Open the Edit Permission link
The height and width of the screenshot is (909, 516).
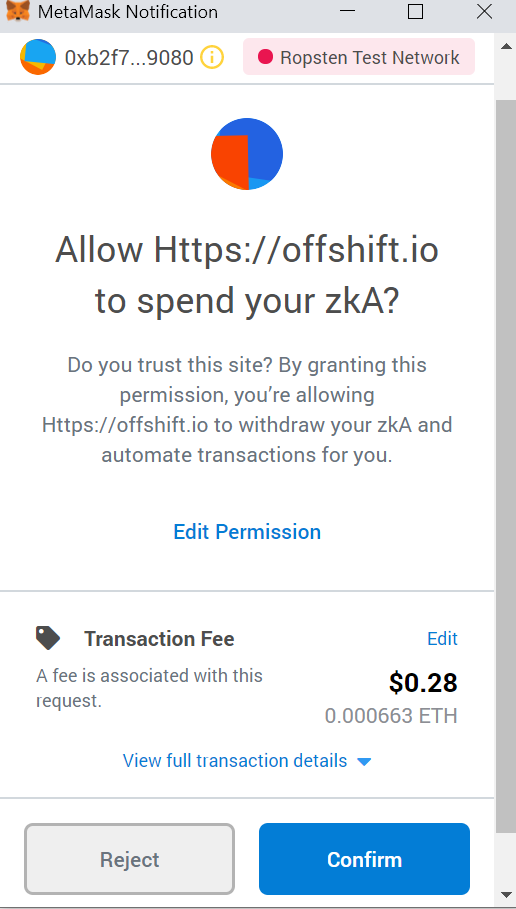click(247, 532)
